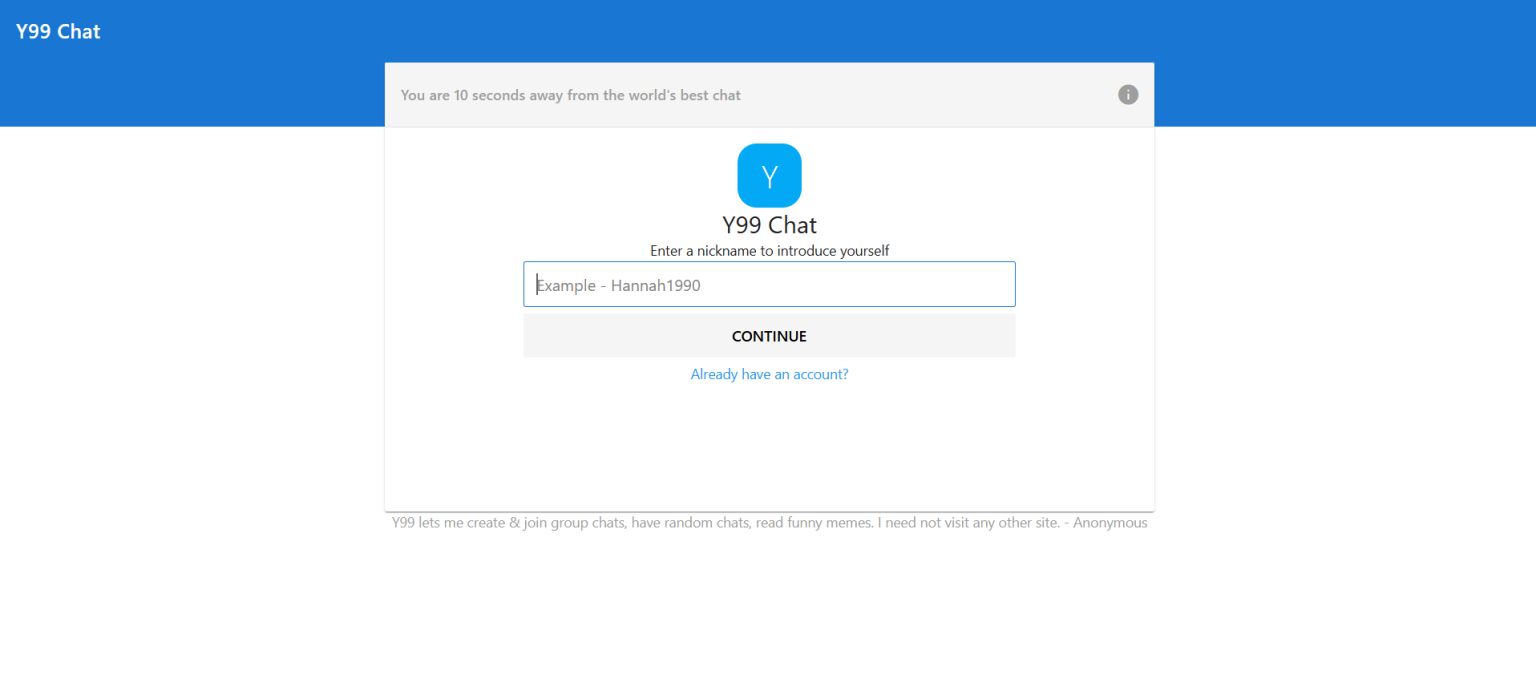This screenshot has width=1536, height=691.
Task: Click the CONTINUE button
Action: pyautogui.click(x=769, y=335)
